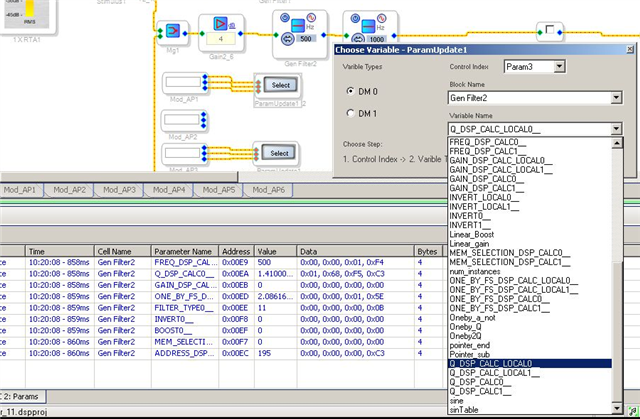Click the 500 frequency field in Gen Filter2
The height and width of the screenshot is (419, 640).
[x=306, y=39]
